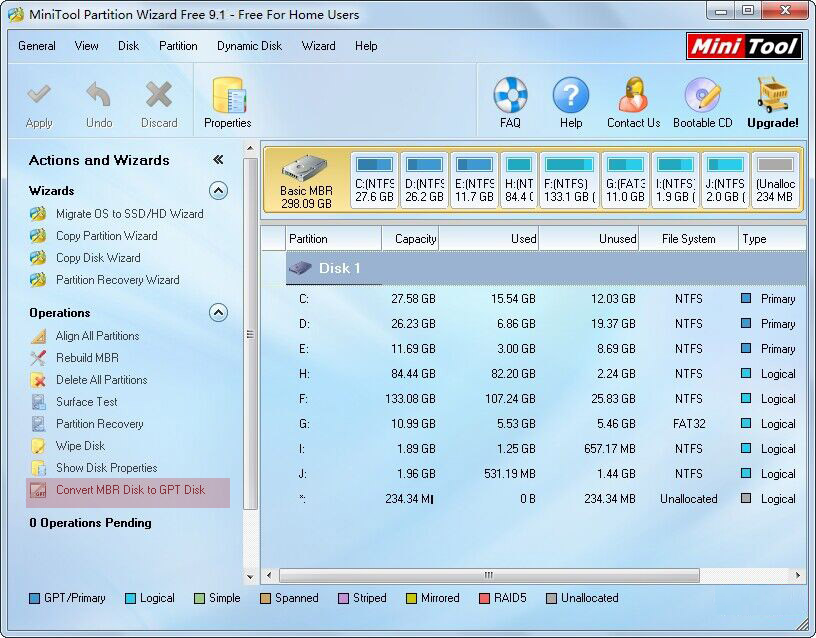Image resolution: width=816 pixels, height=638 pixels.
Task: Click the Upgrade shopping cart icon
Action: (773, 98)
